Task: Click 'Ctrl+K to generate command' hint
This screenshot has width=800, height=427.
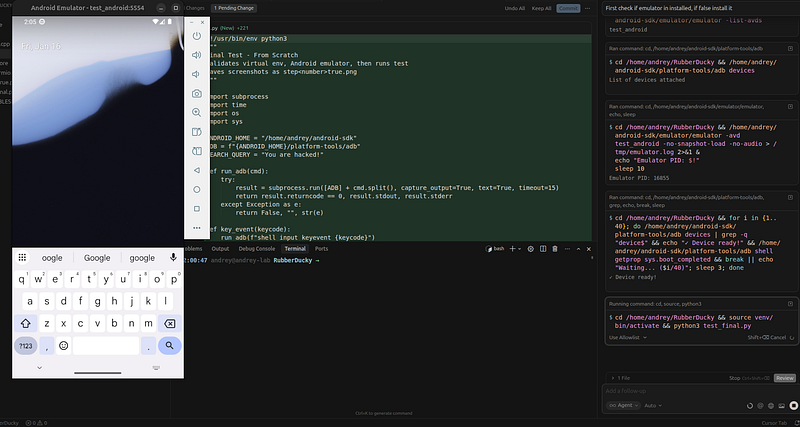Action: tap(383, 413)
